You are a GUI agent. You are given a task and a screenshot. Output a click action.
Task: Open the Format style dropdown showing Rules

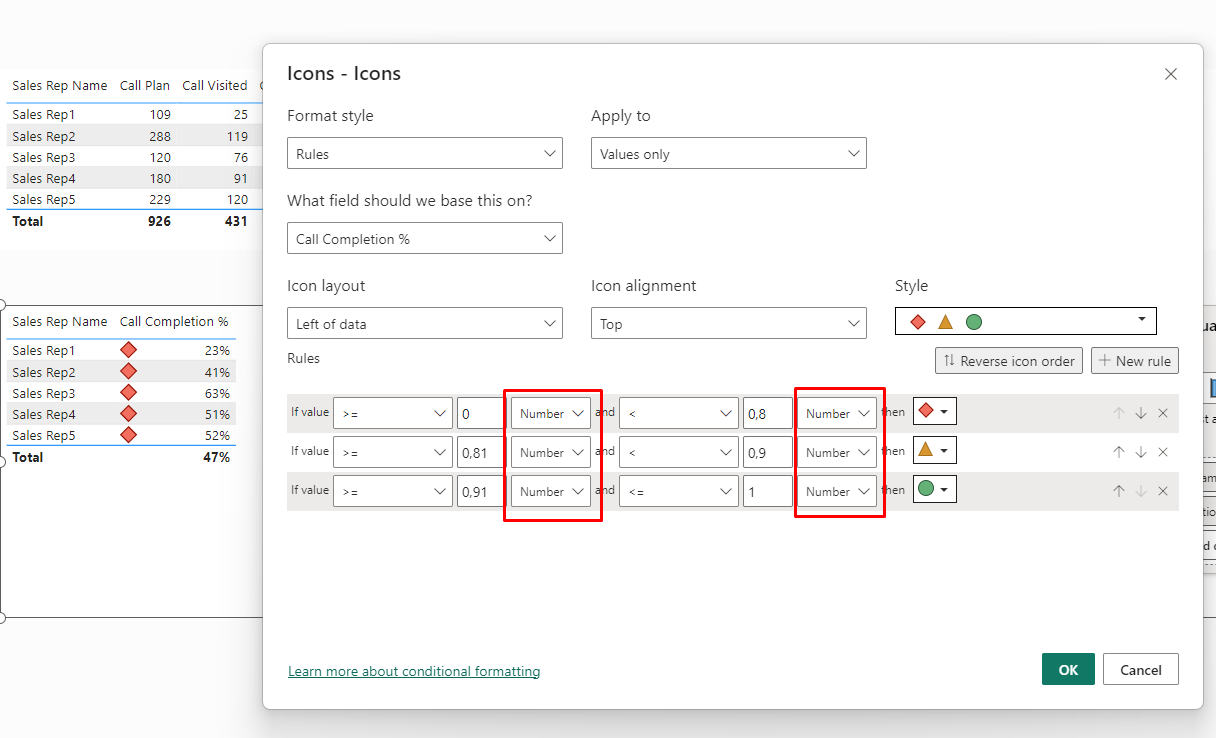tap(425, 154)
